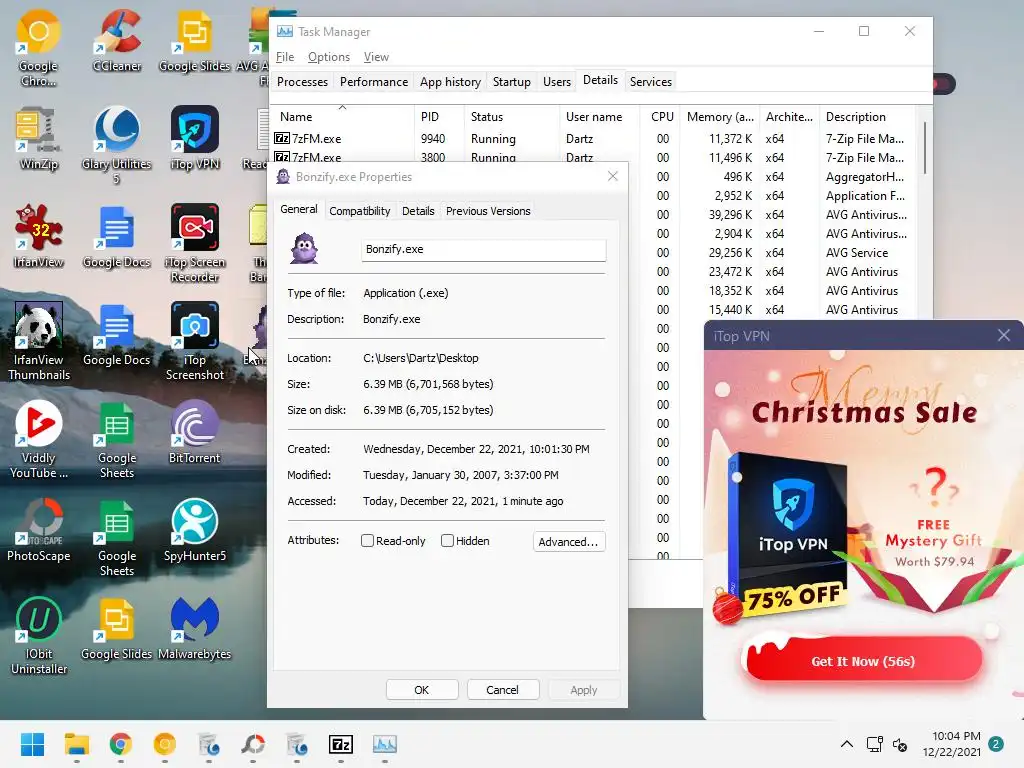Screen dimensions: 1024x768
Task: Open IrfanView Thumbnails shortcut
Action: 39,341
